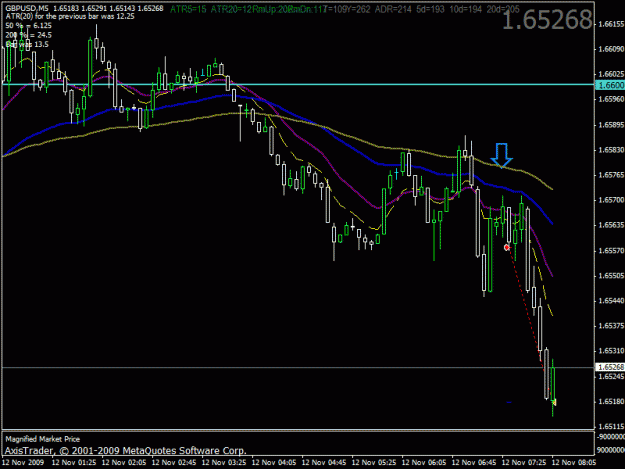Click the 1.66090 price axis label
625x469 pixels.
pos(611,49)
